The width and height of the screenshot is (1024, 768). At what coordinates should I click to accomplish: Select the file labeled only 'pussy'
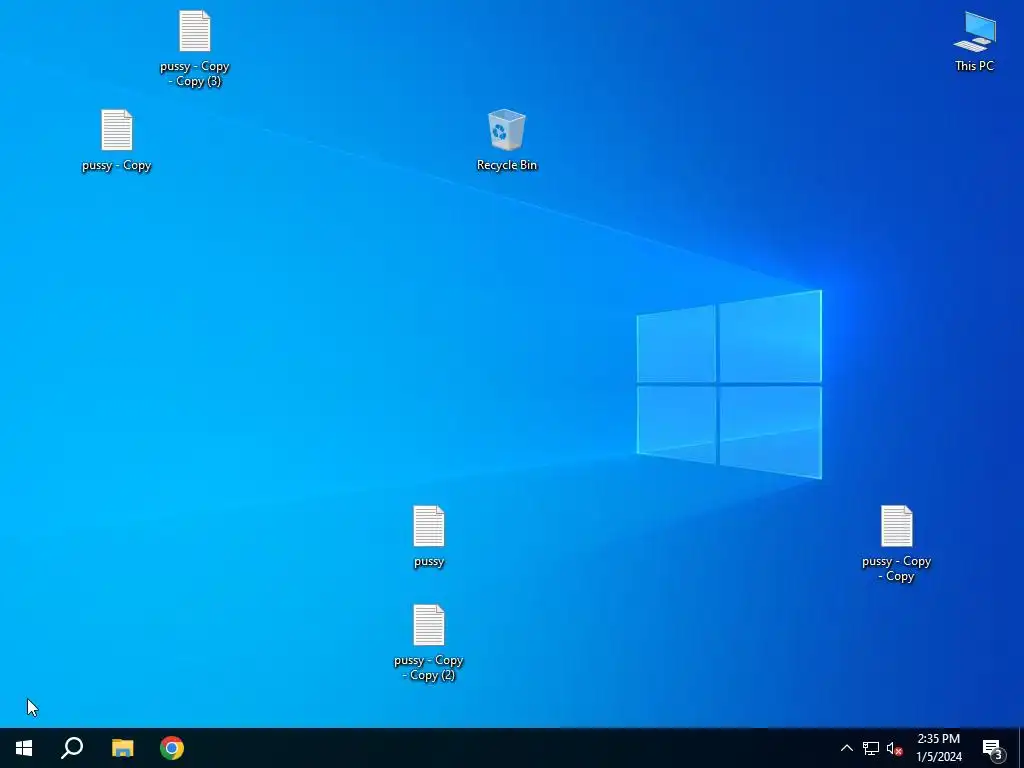coord(428,537)
